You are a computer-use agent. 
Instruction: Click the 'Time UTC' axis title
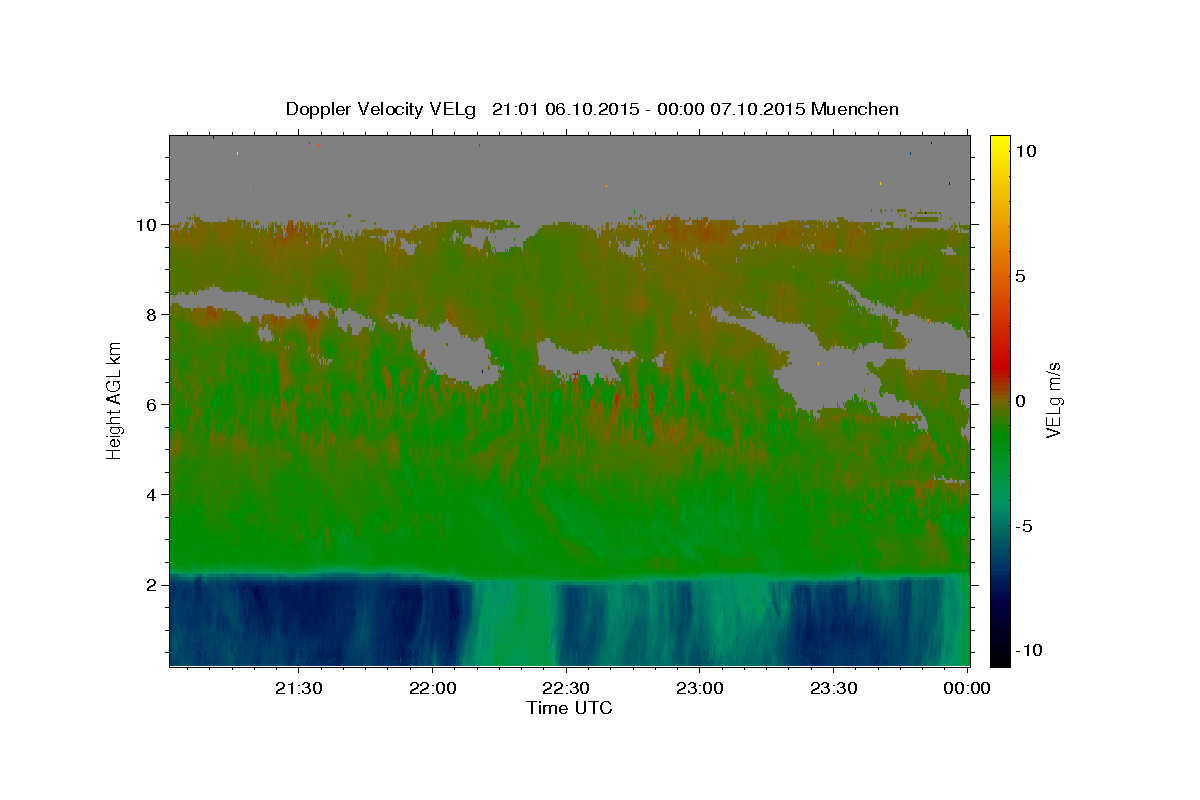click(569, 708)
